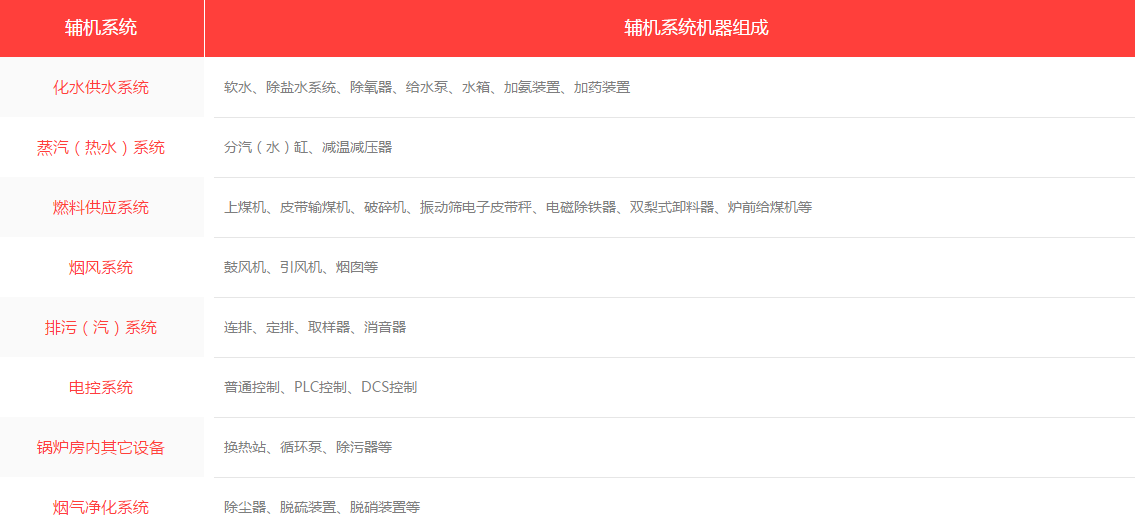Click the description starting with 软水、除盐水系统
The width and height of the screenshot is (1135, 527).
click(x=427, y=87)
